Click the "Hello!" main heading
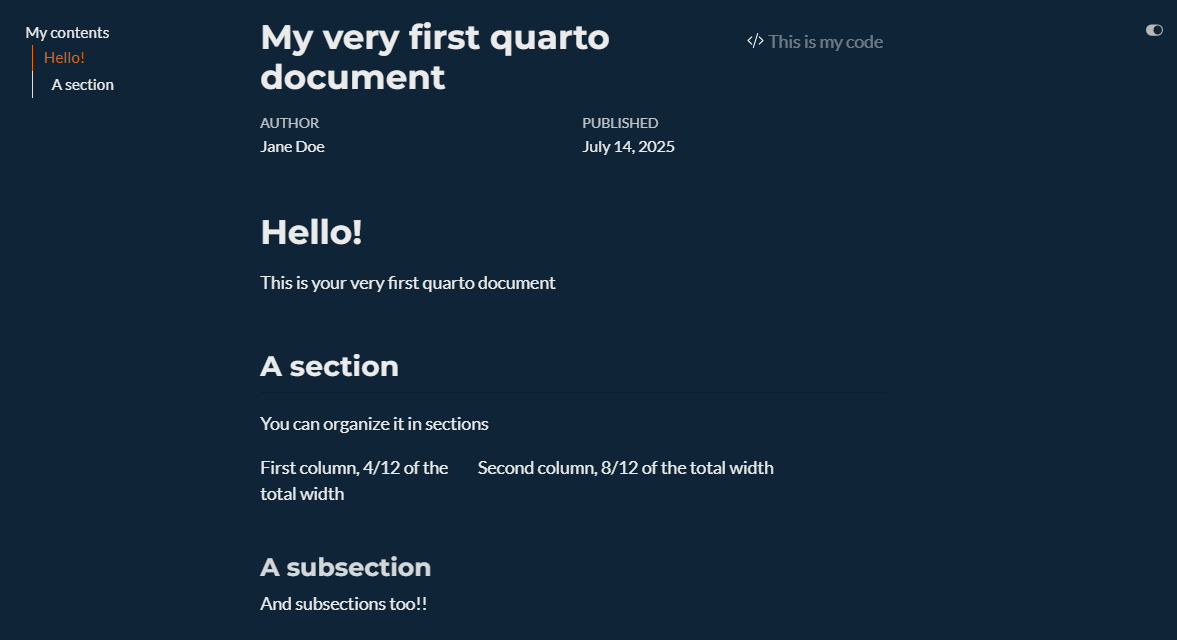Screen dimensions: 1177x640 [x=312, y=232]
